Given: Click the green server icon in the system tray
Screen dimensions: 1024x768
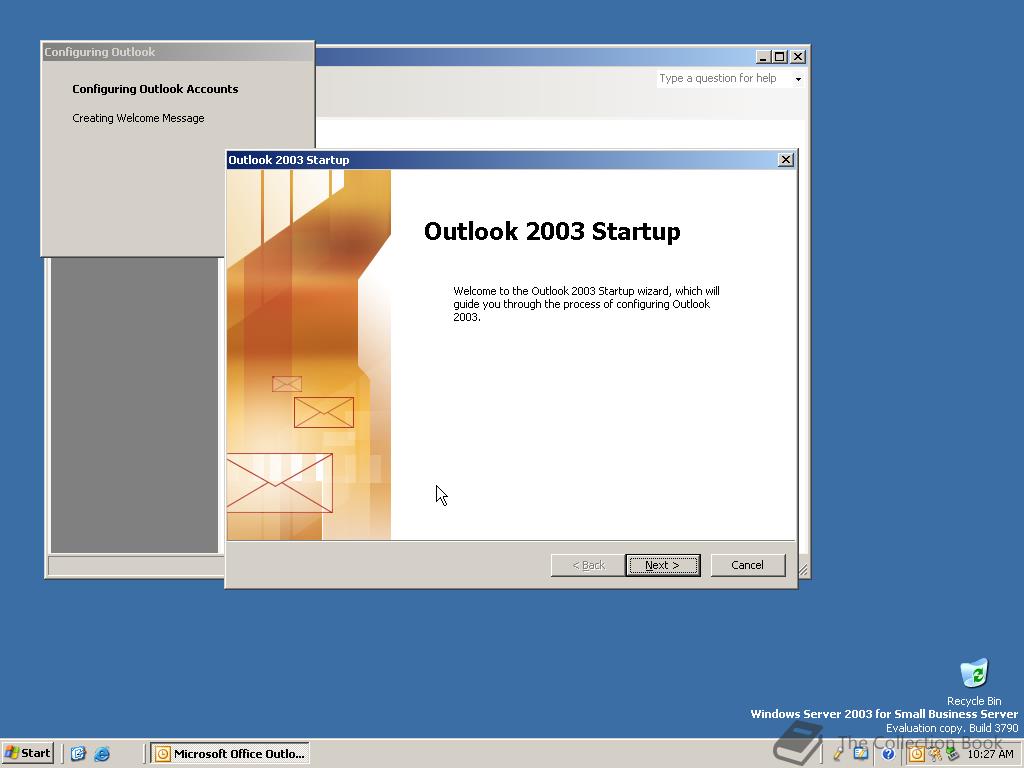Looking at the screenshot, I should pyautogui.click(x=953, y=754).
